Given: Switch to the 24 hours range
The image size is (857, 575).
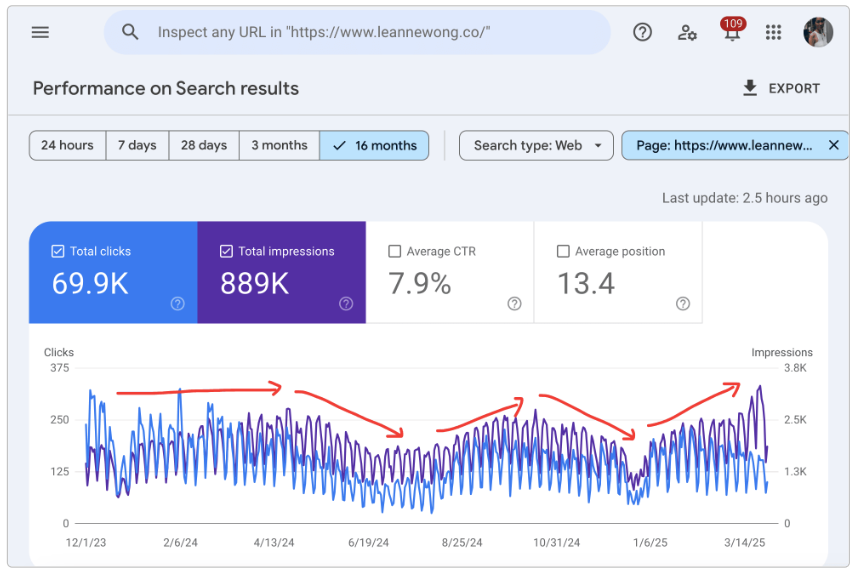Looking at the screenshot, I should tap(67, 146).
